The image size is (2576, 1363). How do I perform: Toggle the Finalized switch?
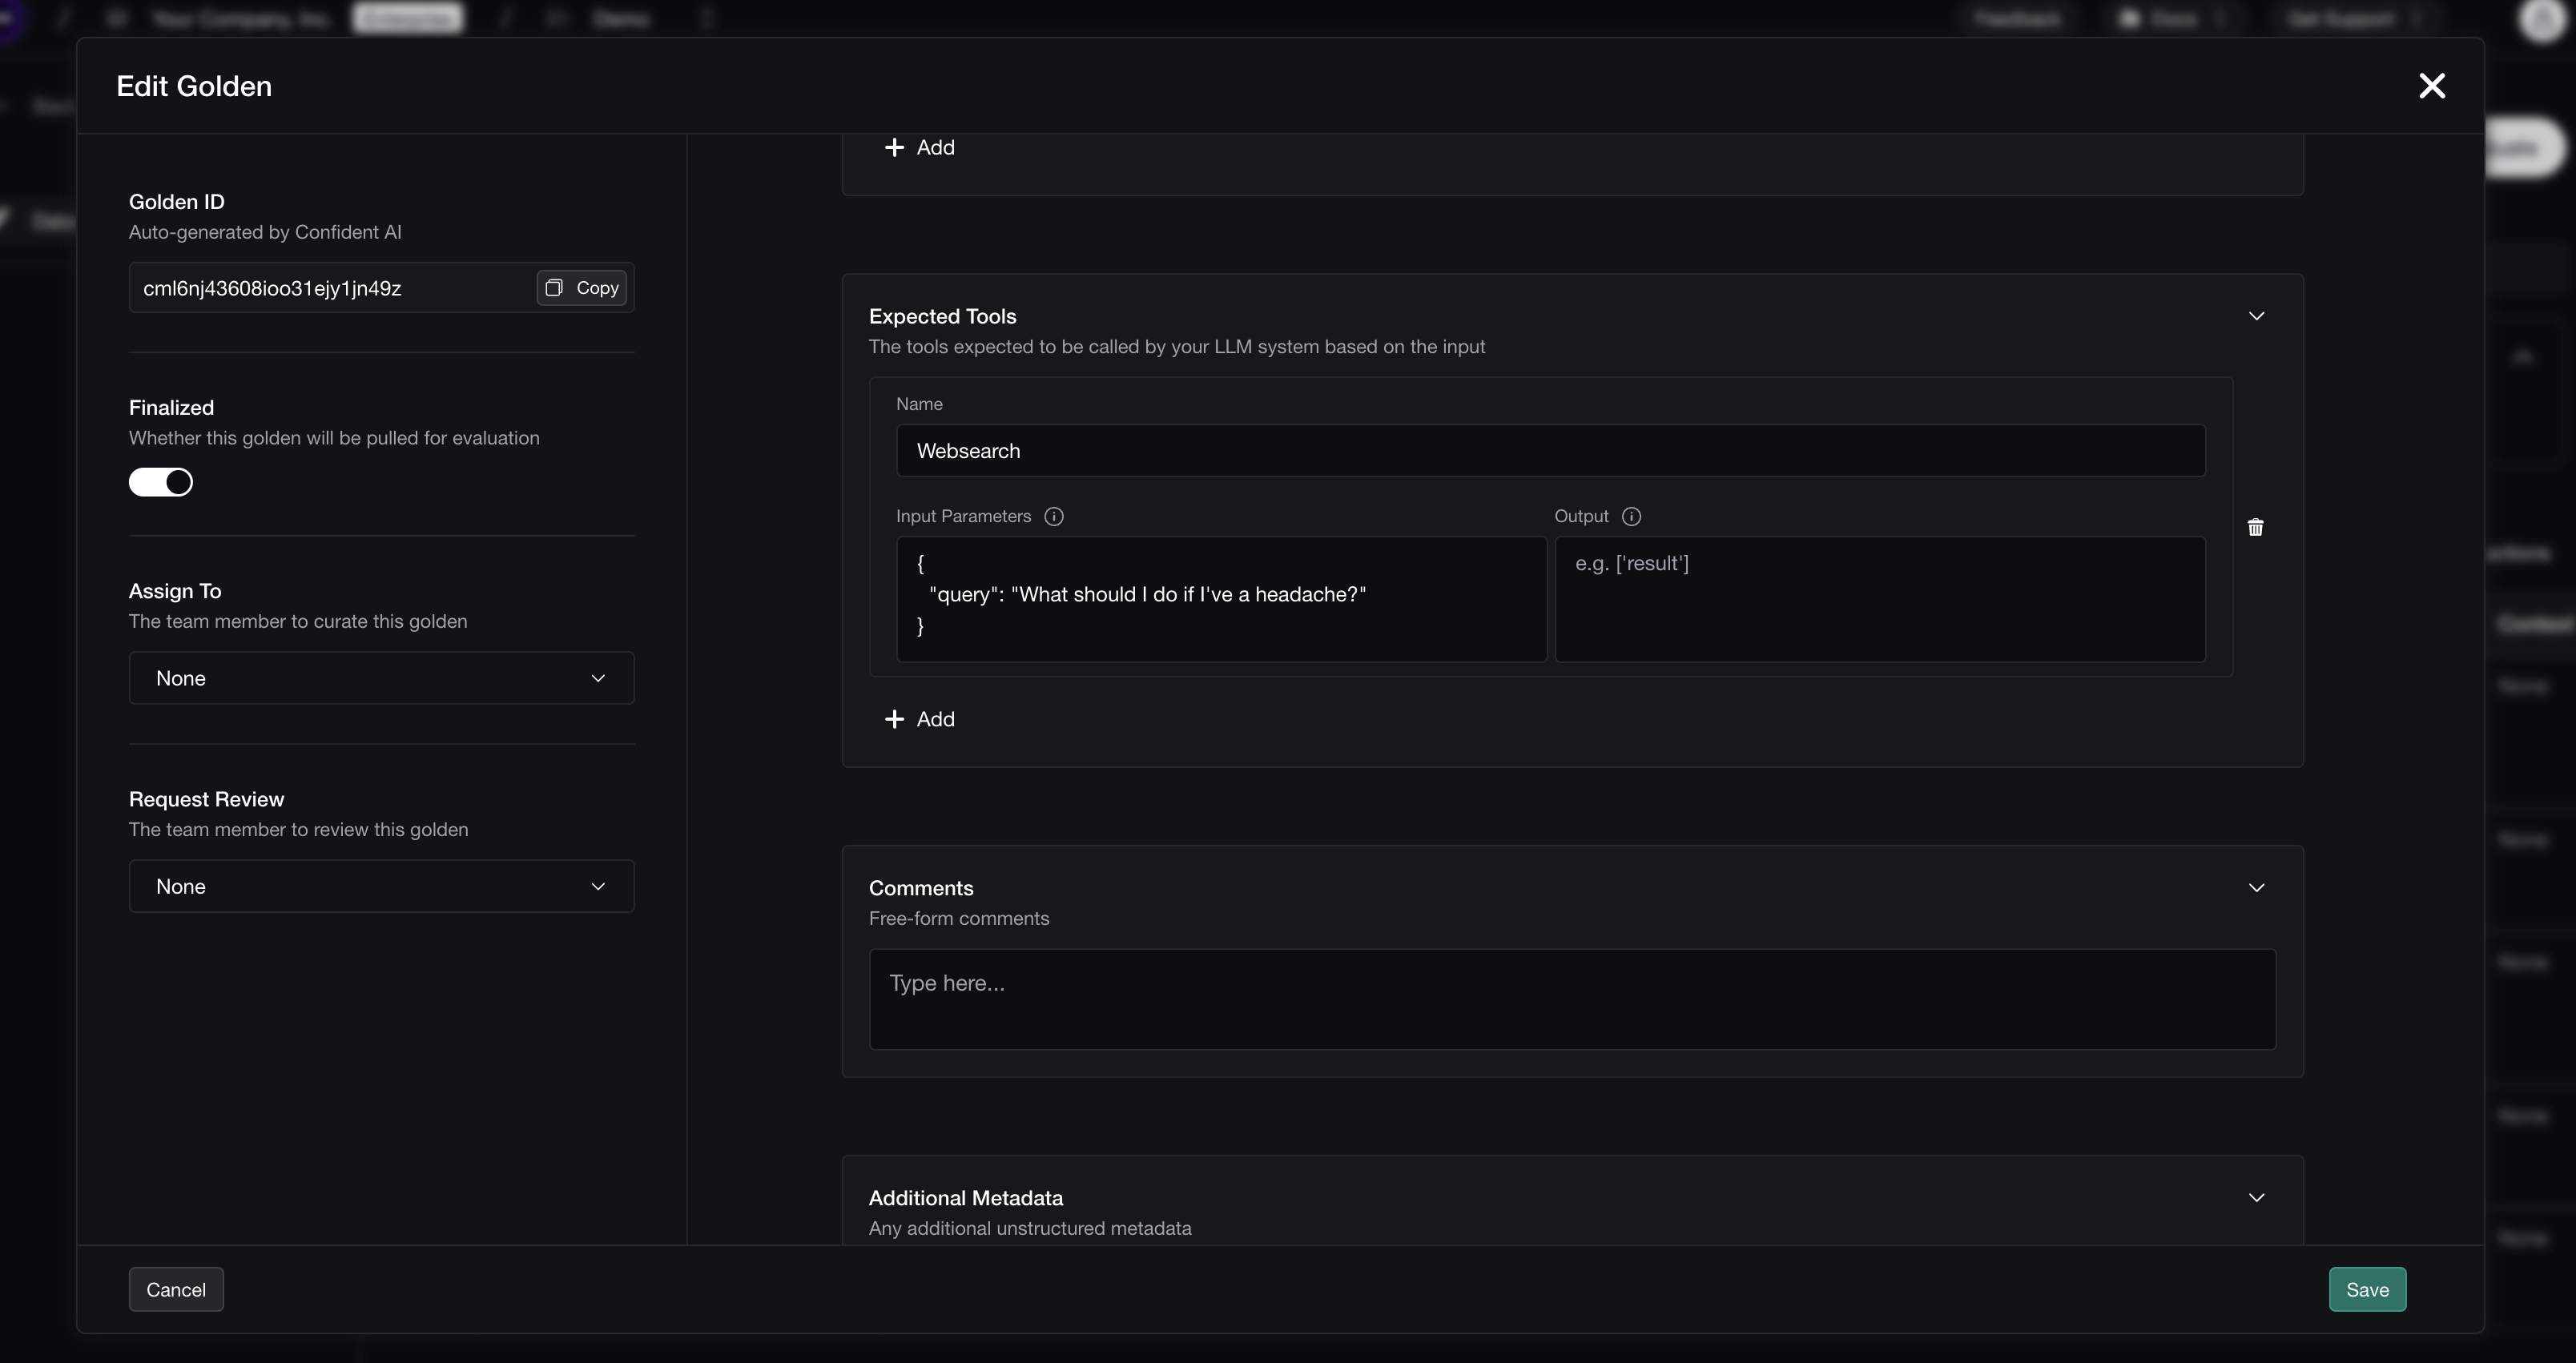[161, 482]
